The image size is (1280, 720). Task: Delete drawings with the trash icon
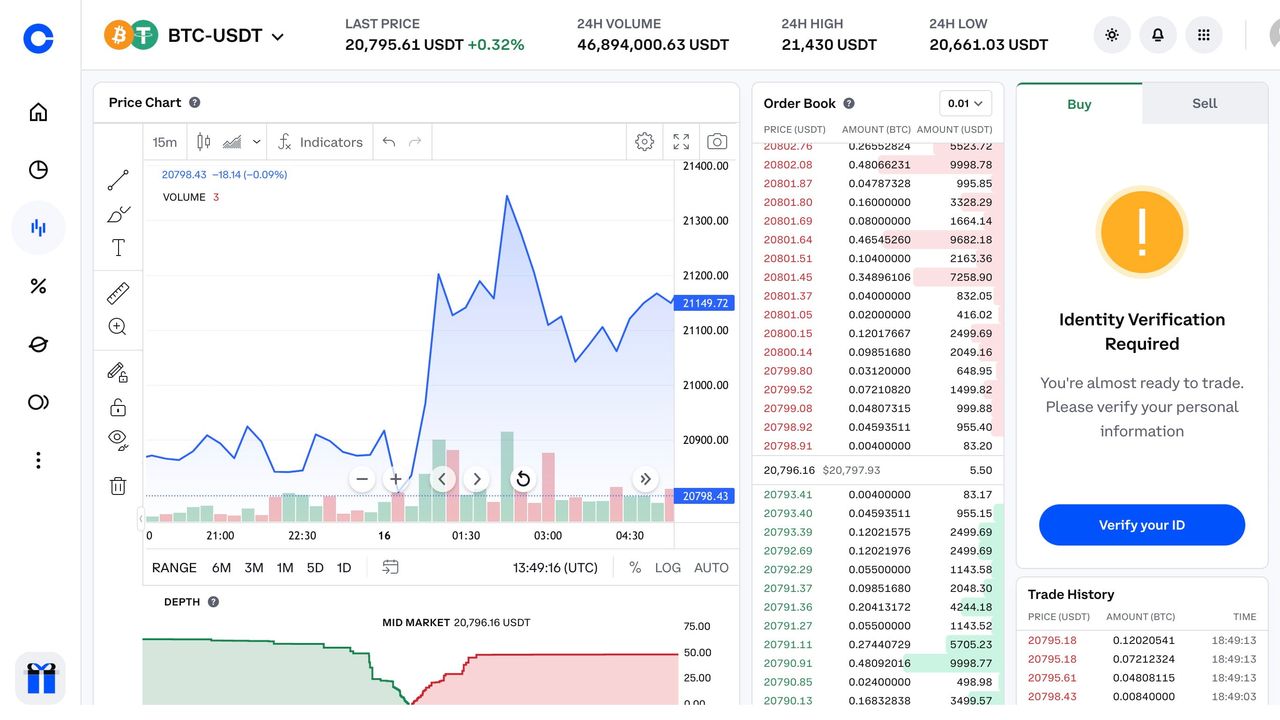pyautogui.click(x=118, y=486)
